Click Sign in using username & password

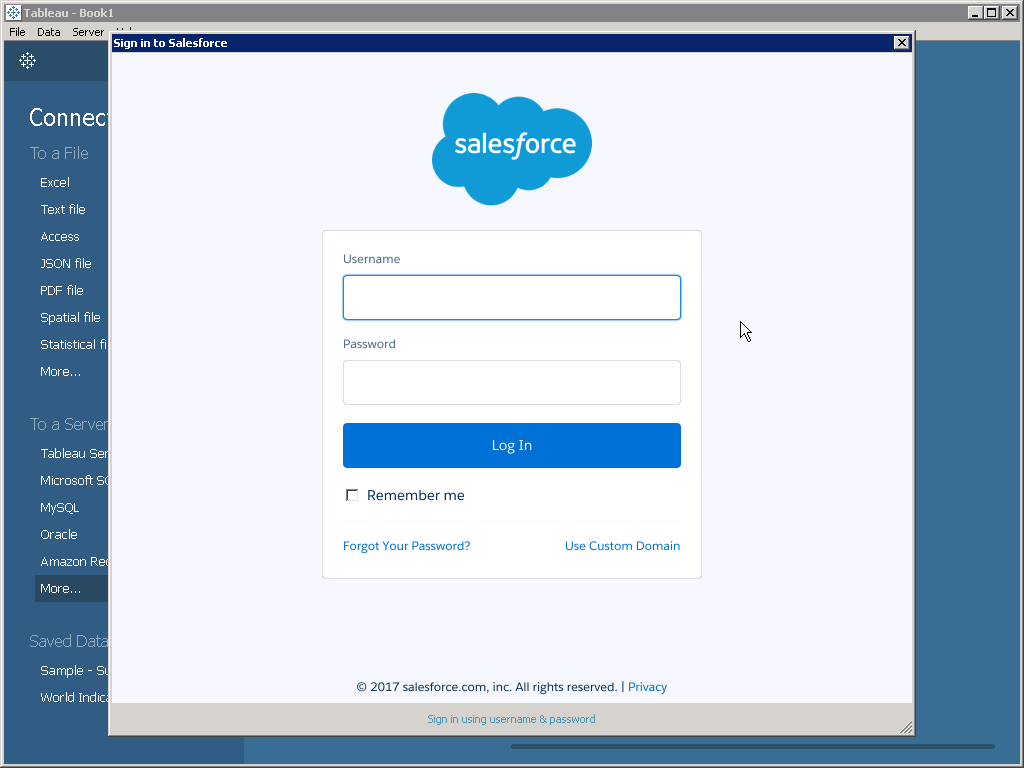(511, 719)
